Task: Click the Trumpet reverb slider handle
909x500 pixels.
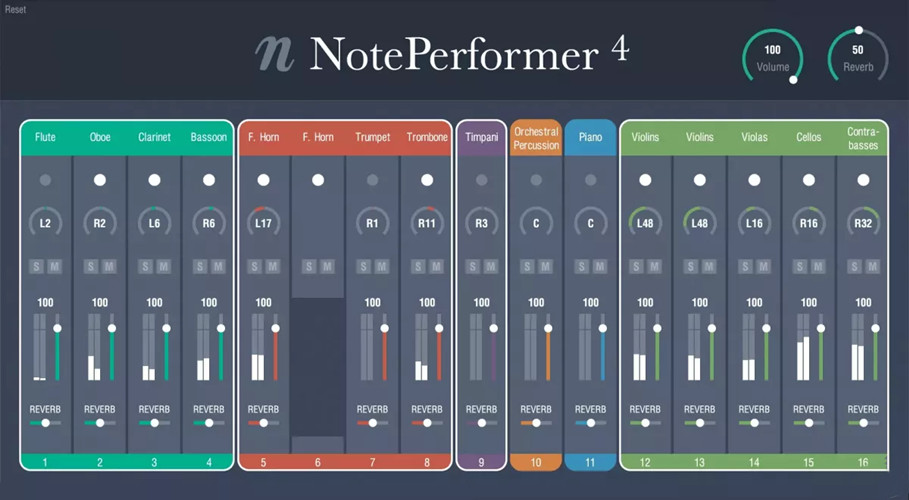Action: click(x=372, y=423)
